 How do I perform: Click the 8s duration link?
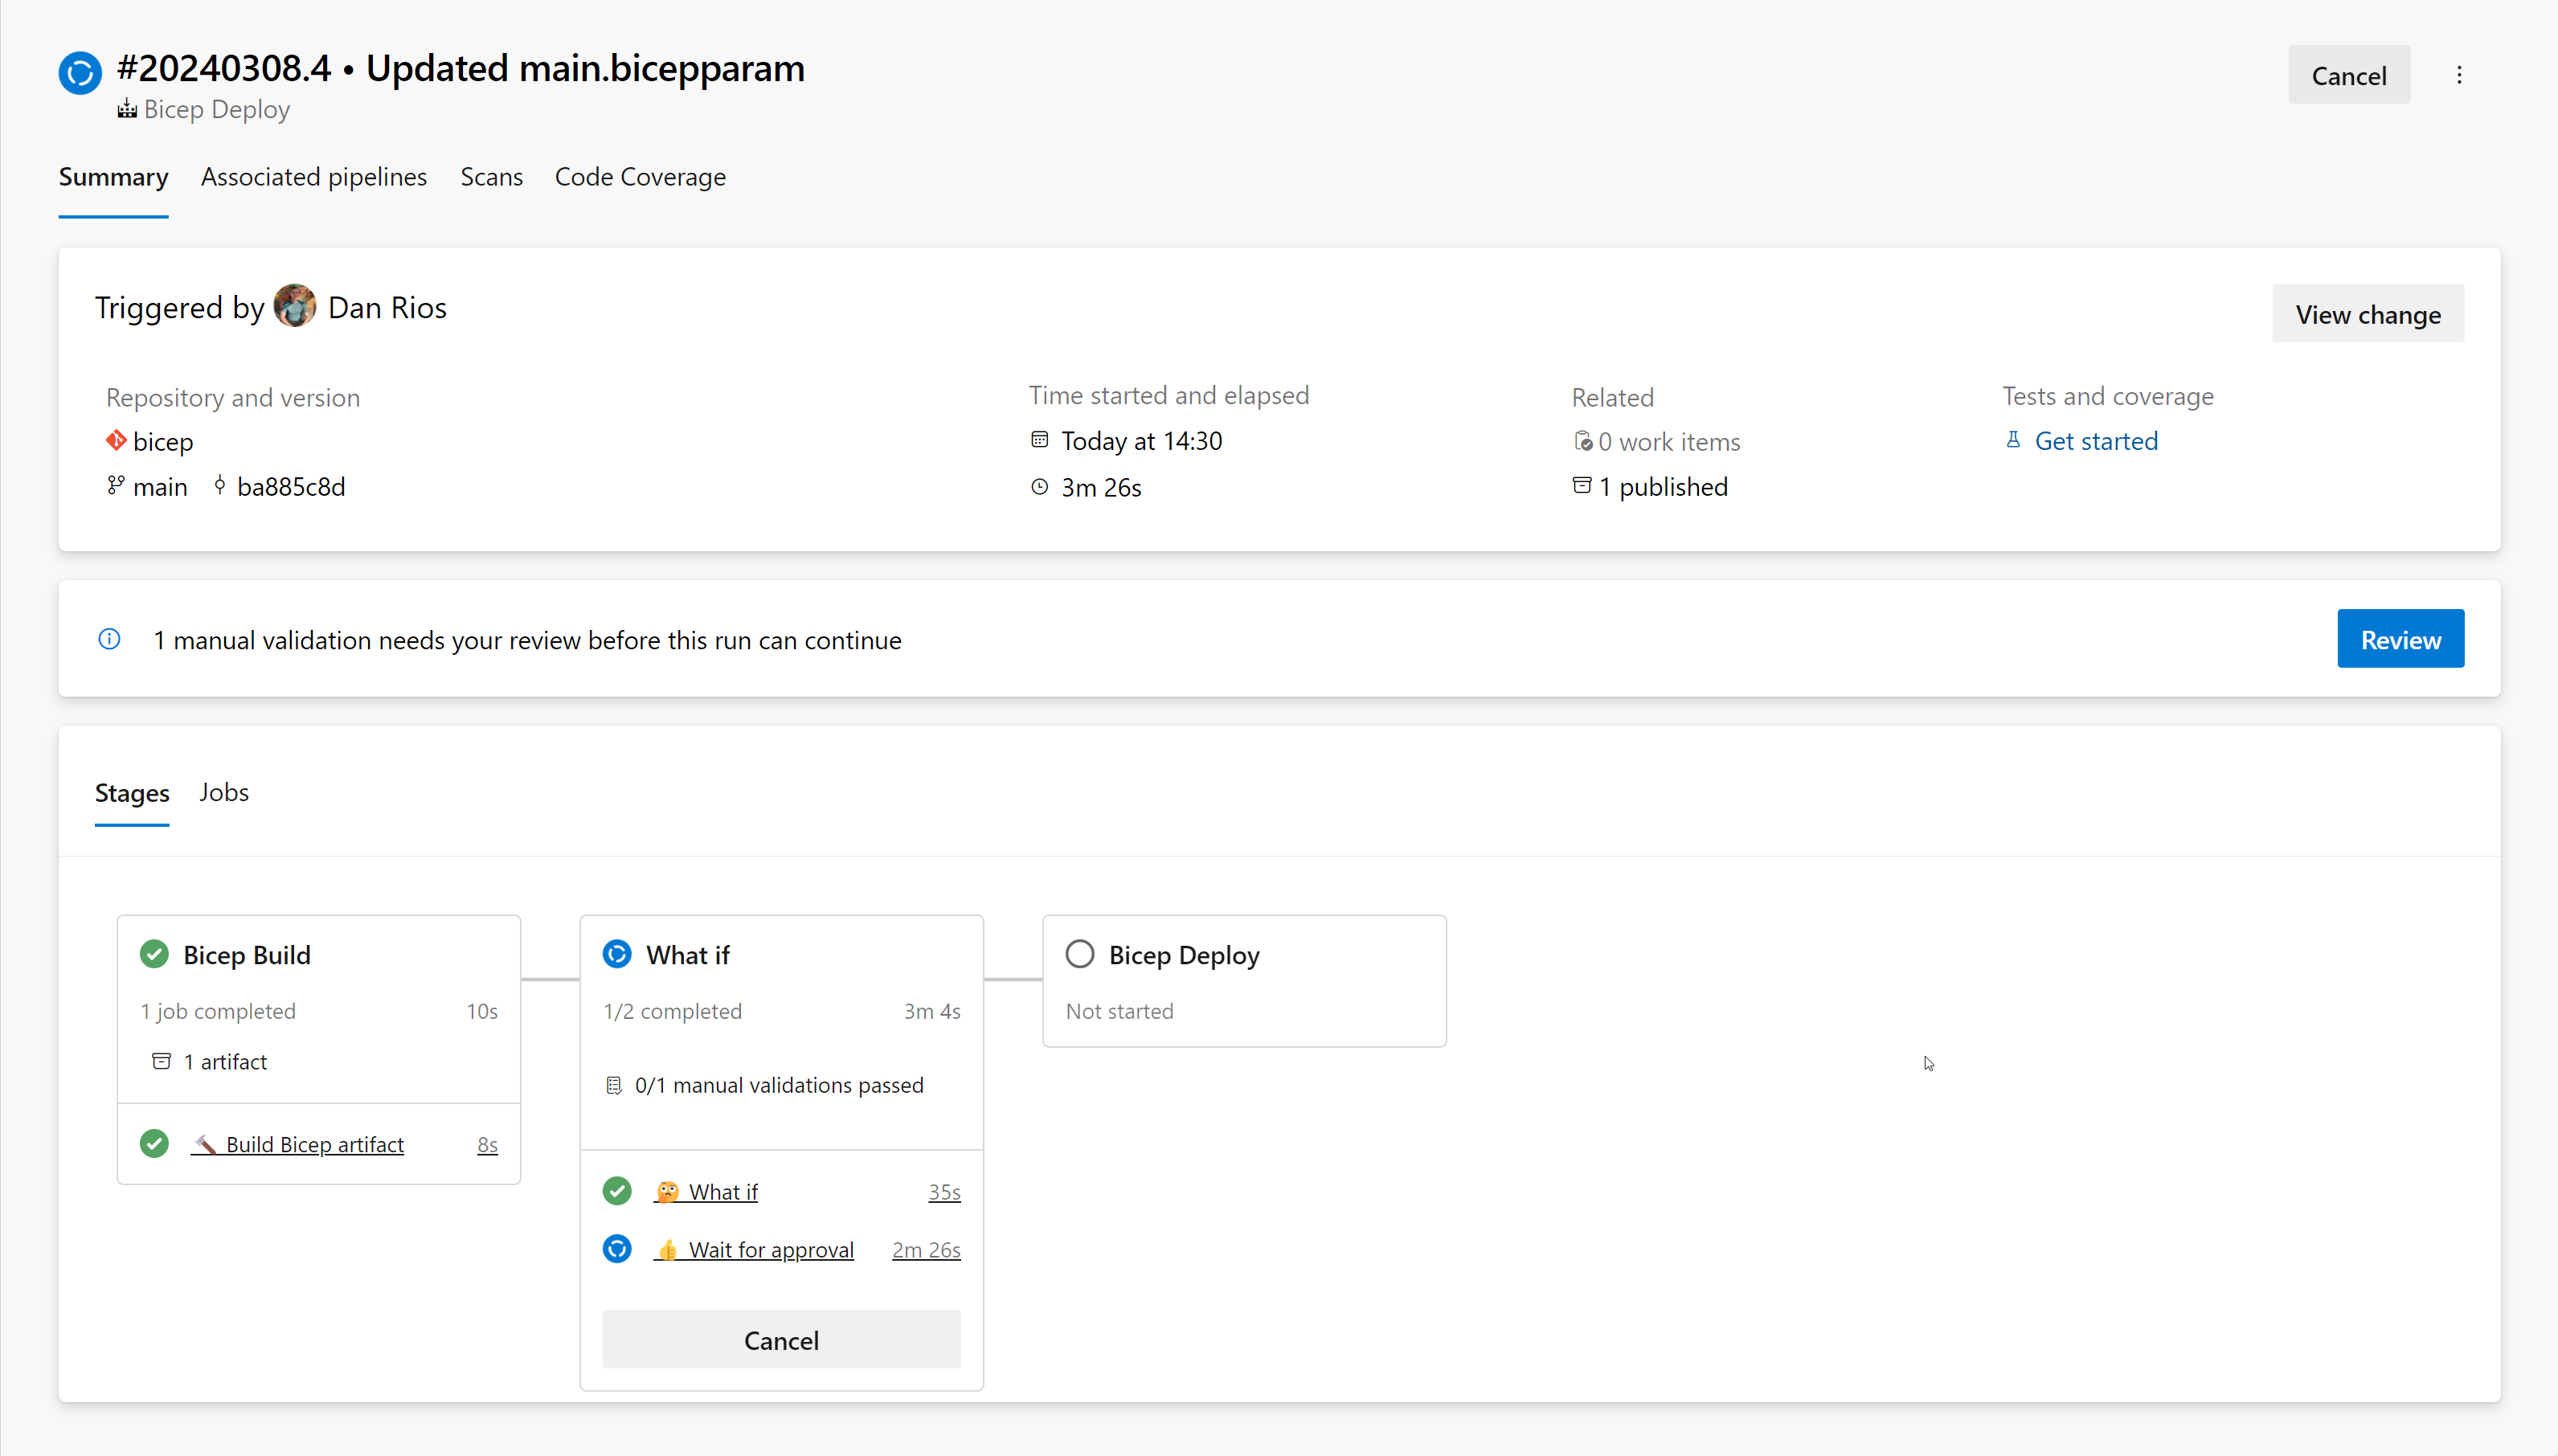[x=487, y=1144]
